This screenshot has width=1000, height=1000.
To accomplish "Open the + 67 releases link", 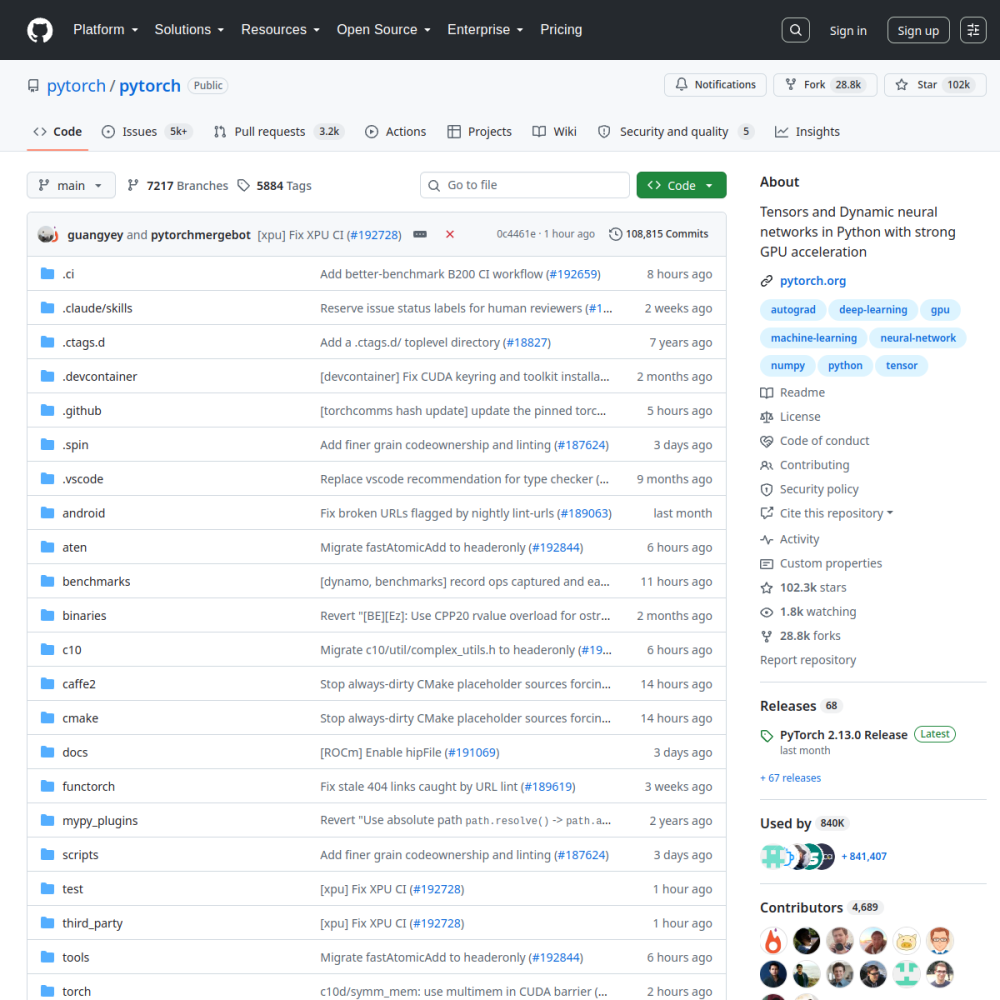I will (x=790, y=779).
